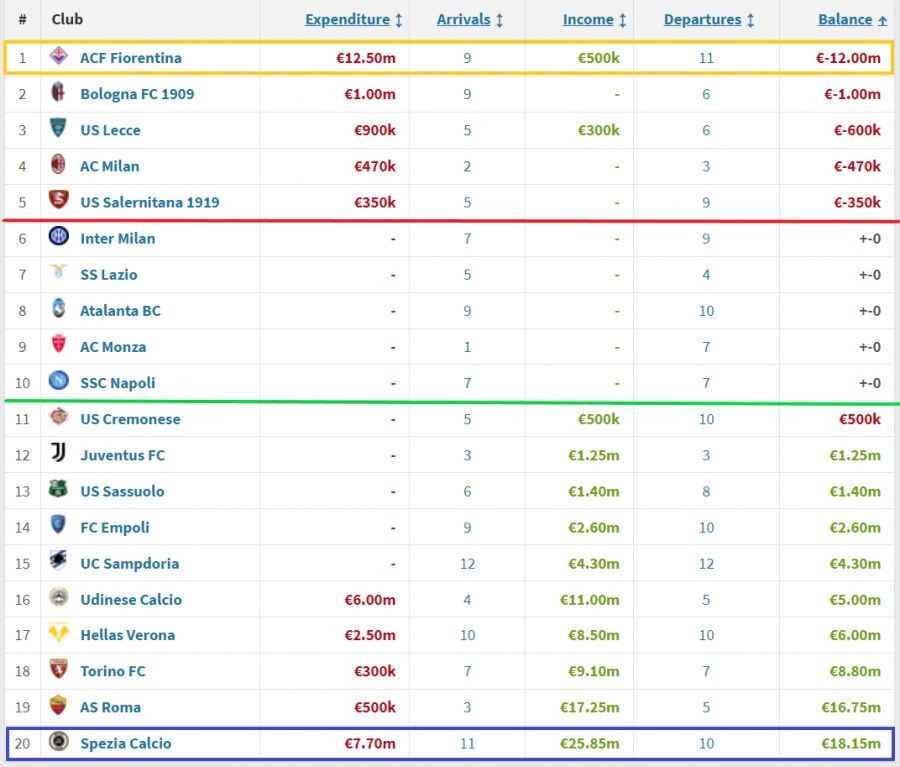The height and width of the screenshot is (767, 900).
Task: Click the Bologna FC 1909 crest icon
Action: tap(59, 94)
